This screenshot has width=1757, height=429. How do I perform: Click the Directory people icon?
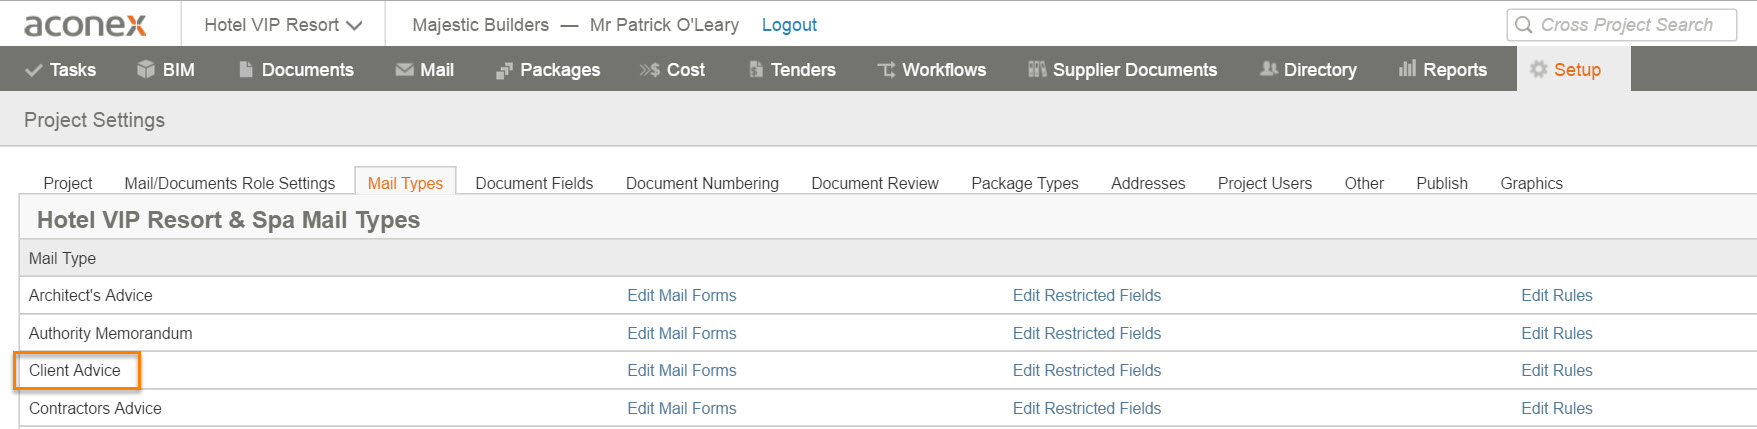[x=1269, y=69]
